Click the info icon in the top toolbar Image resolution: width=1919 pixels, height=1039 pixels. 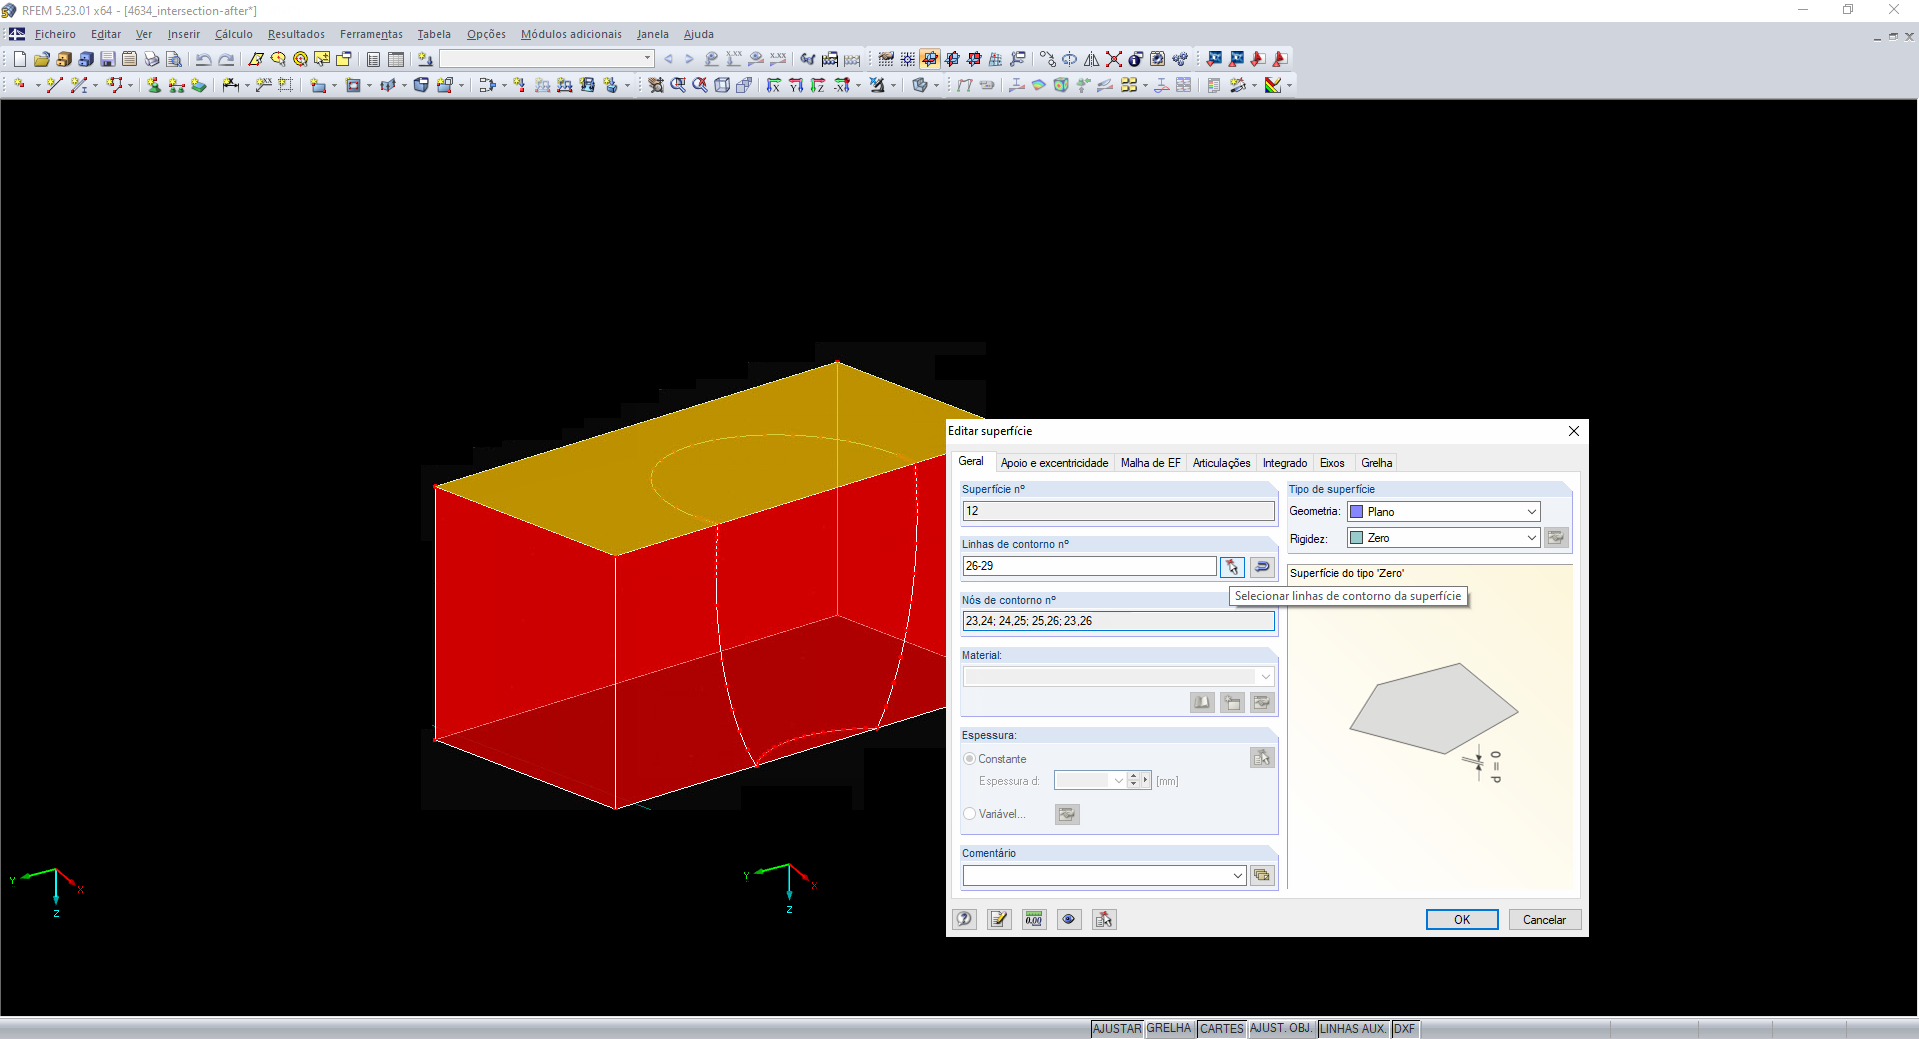1135,59
